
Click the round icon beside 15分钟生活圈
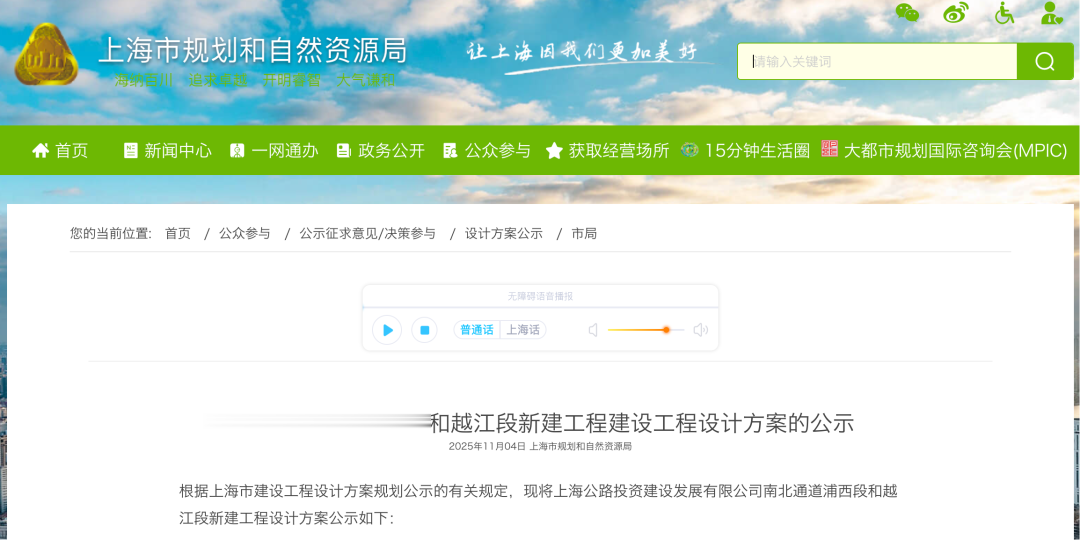[689, 149]
